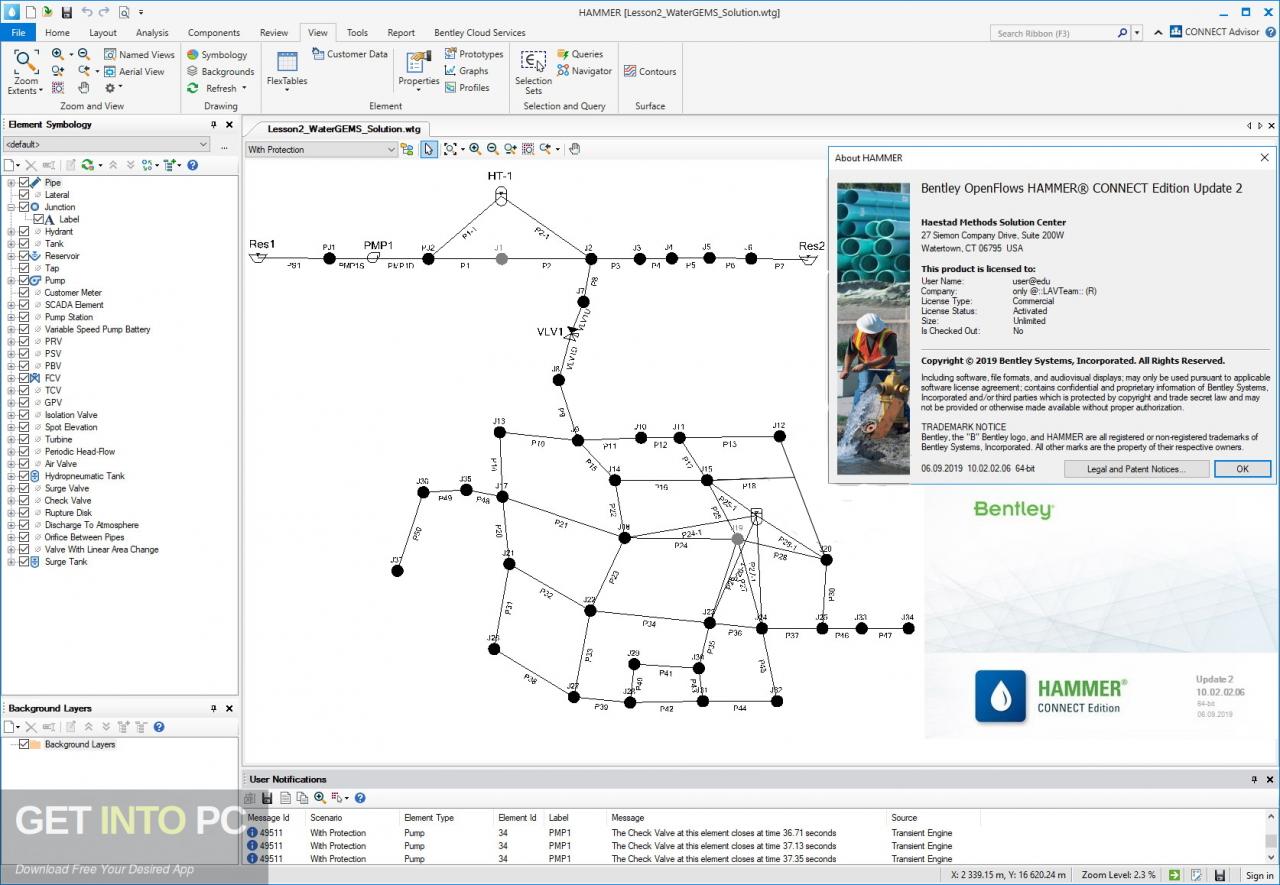Click the Refresh drawing button
The width and height of the screenshot is (1280, 885).
[x=213, y=88]
